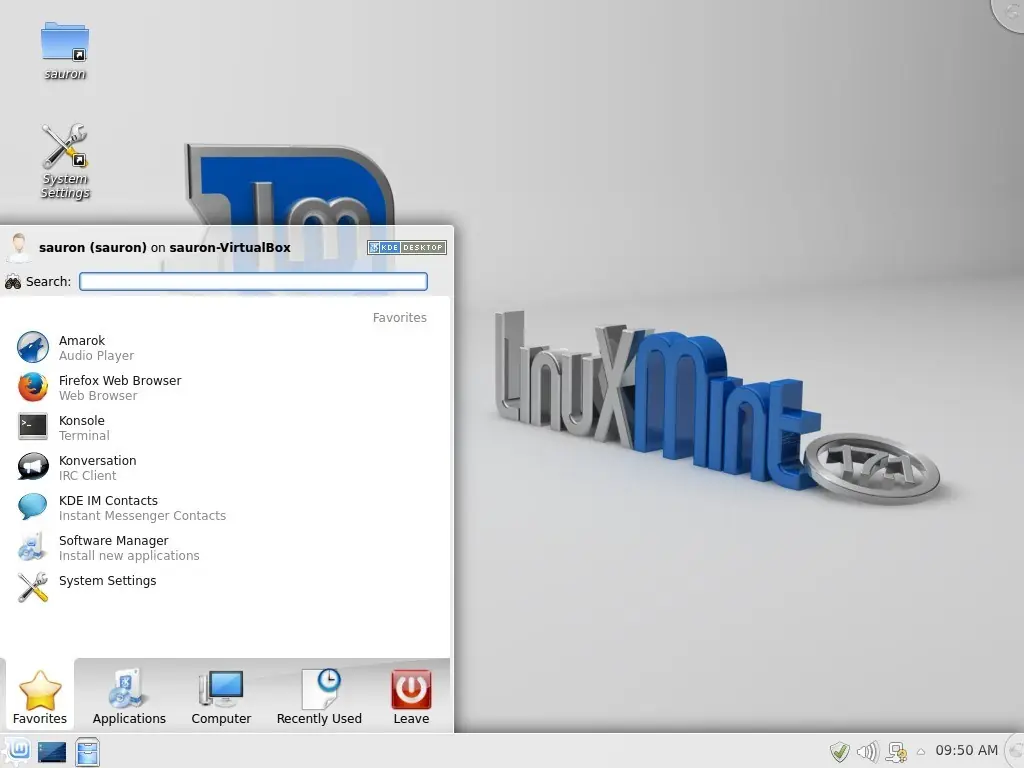Select the 'Konsole' label
1024x768 pixels.
(x=82, y=421)
